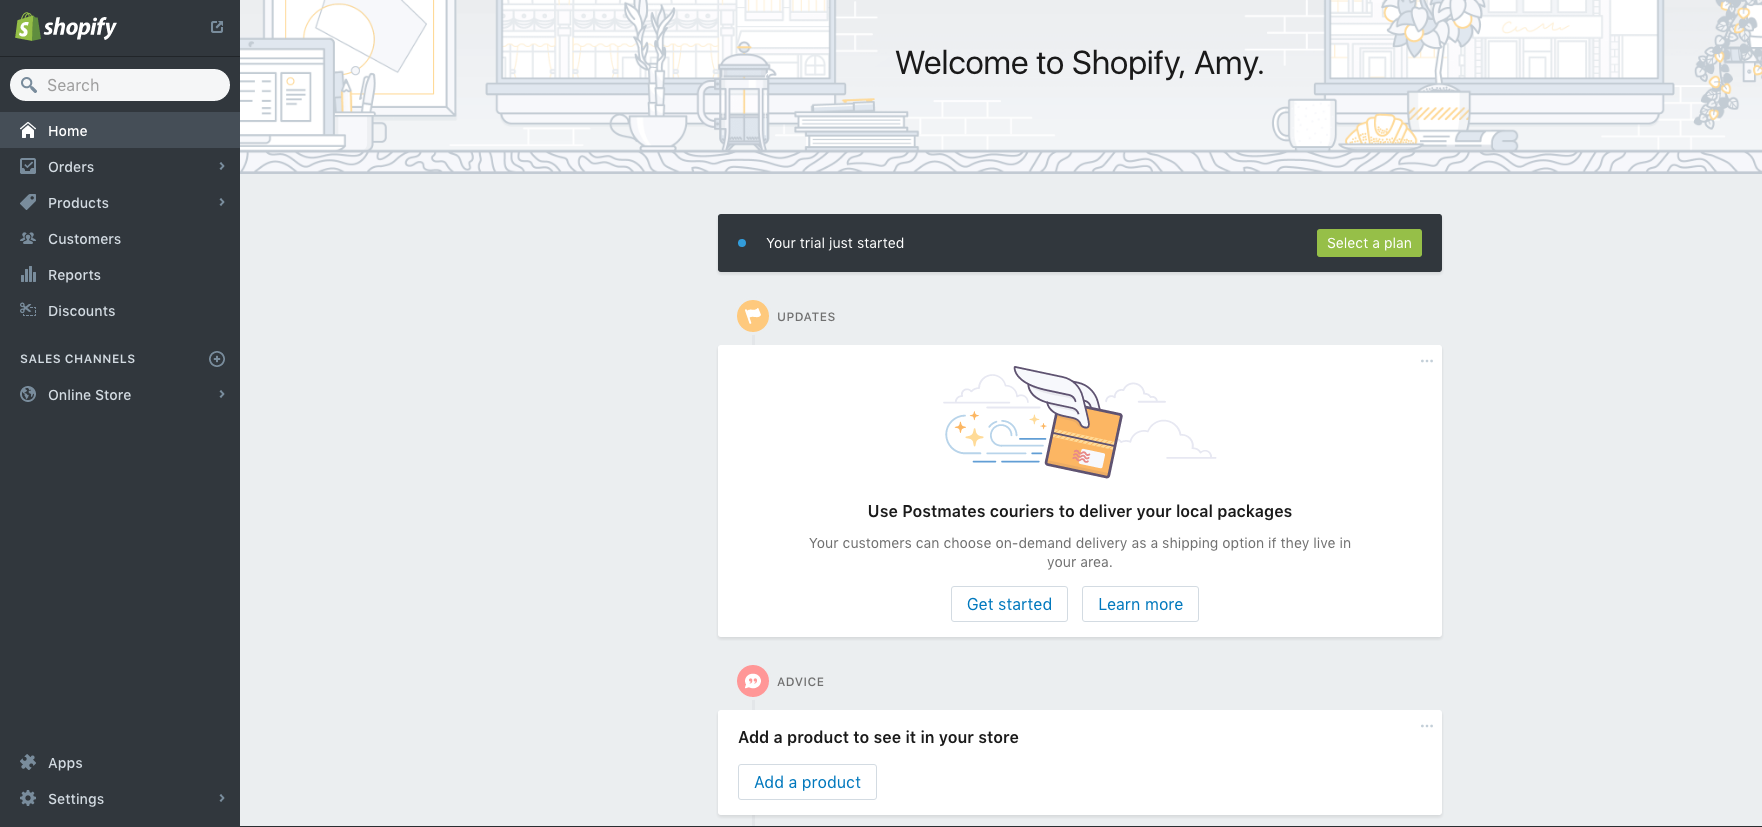Click the Apps puzzle icon
Image resolution: width=1762 pixels, height=827 pixels.
pos(28,763)
